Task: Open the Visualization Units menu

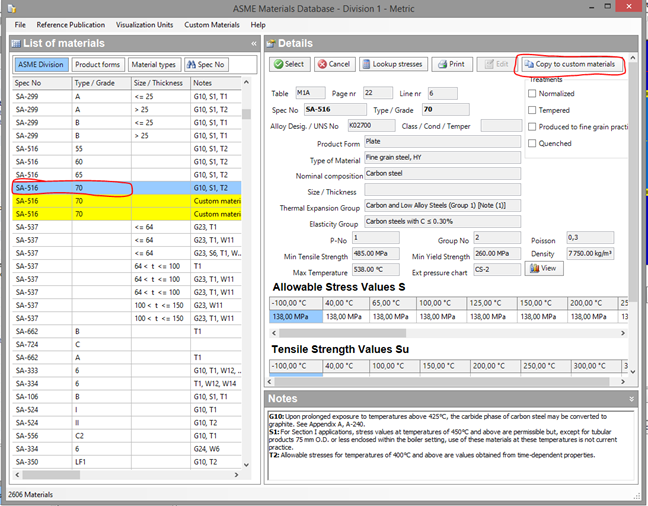Action: (144, 25)
